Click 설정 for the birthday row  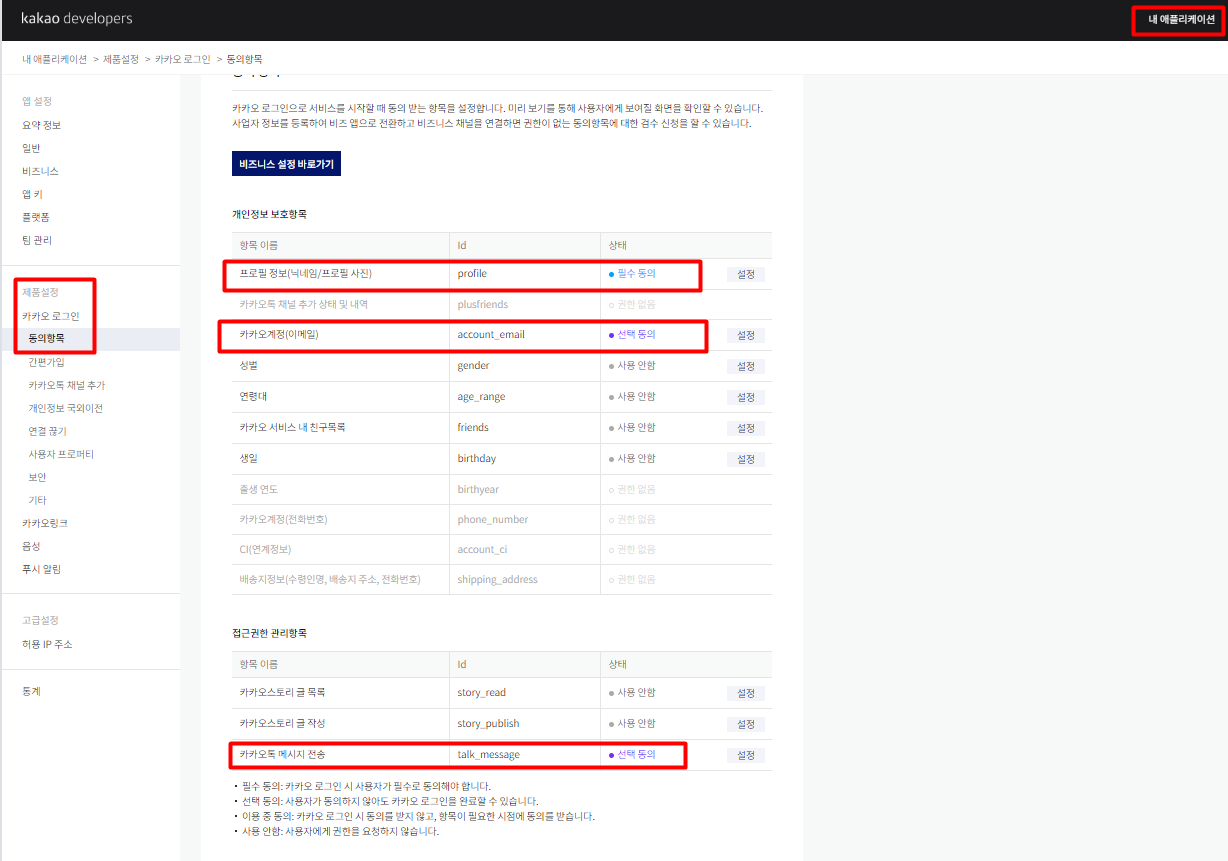746,459
